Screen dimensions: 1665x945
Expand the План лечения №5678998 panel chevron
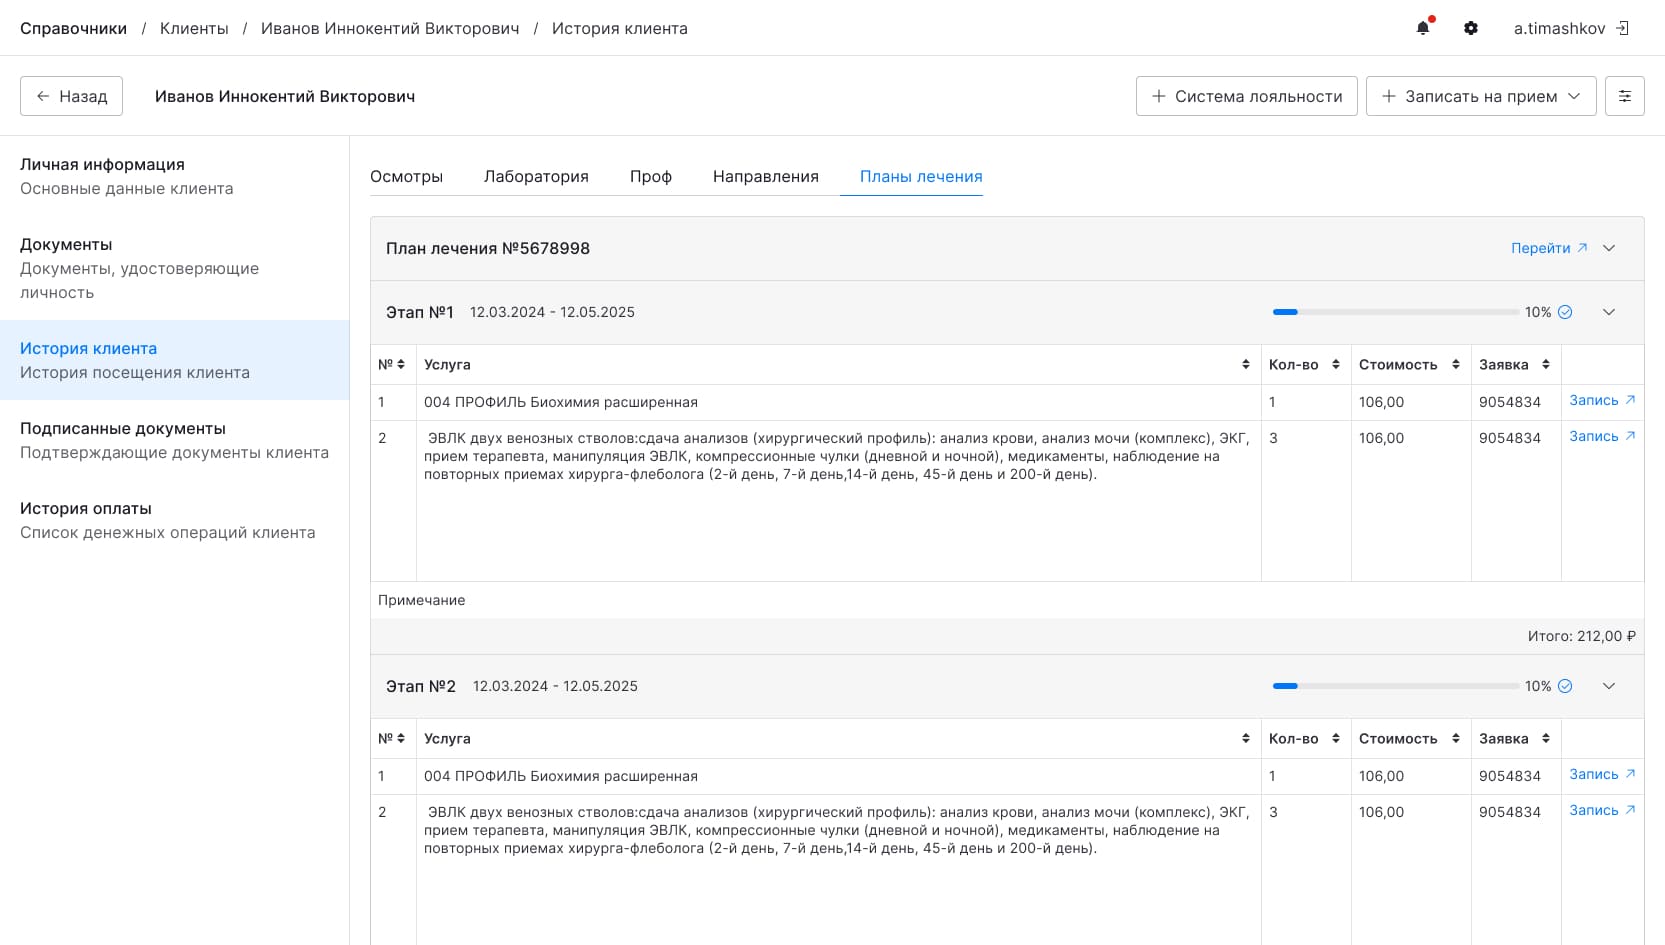click(1609, 248)
